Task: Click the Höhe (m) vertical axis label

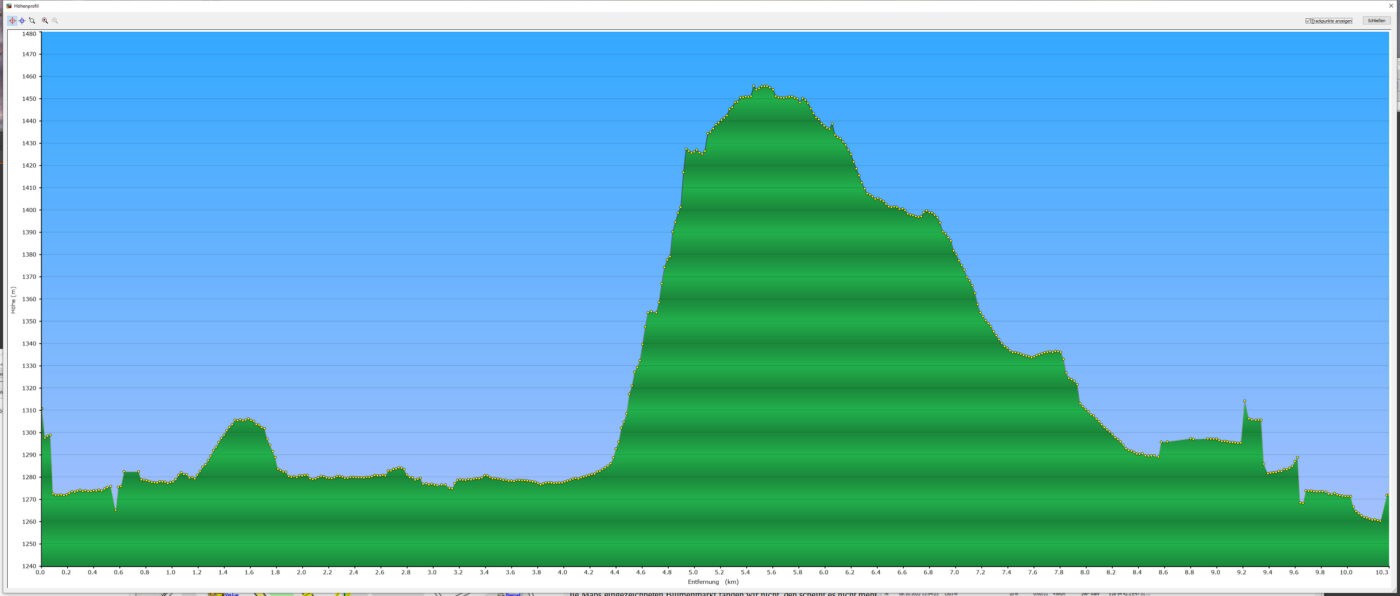Action: [x=13, y=300]
